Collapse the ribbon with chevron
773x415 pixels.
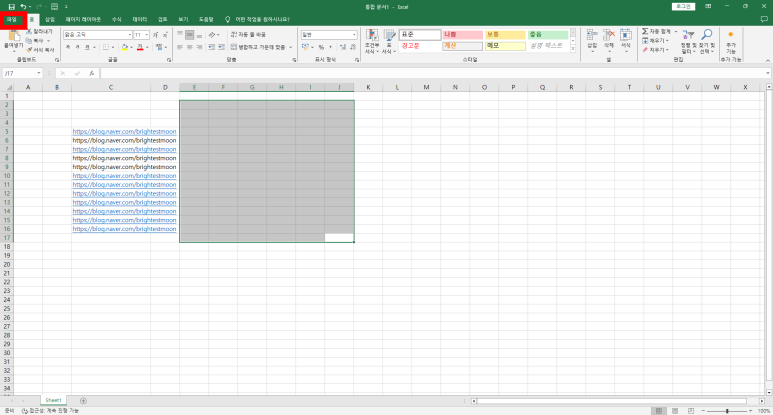[768, 60]
